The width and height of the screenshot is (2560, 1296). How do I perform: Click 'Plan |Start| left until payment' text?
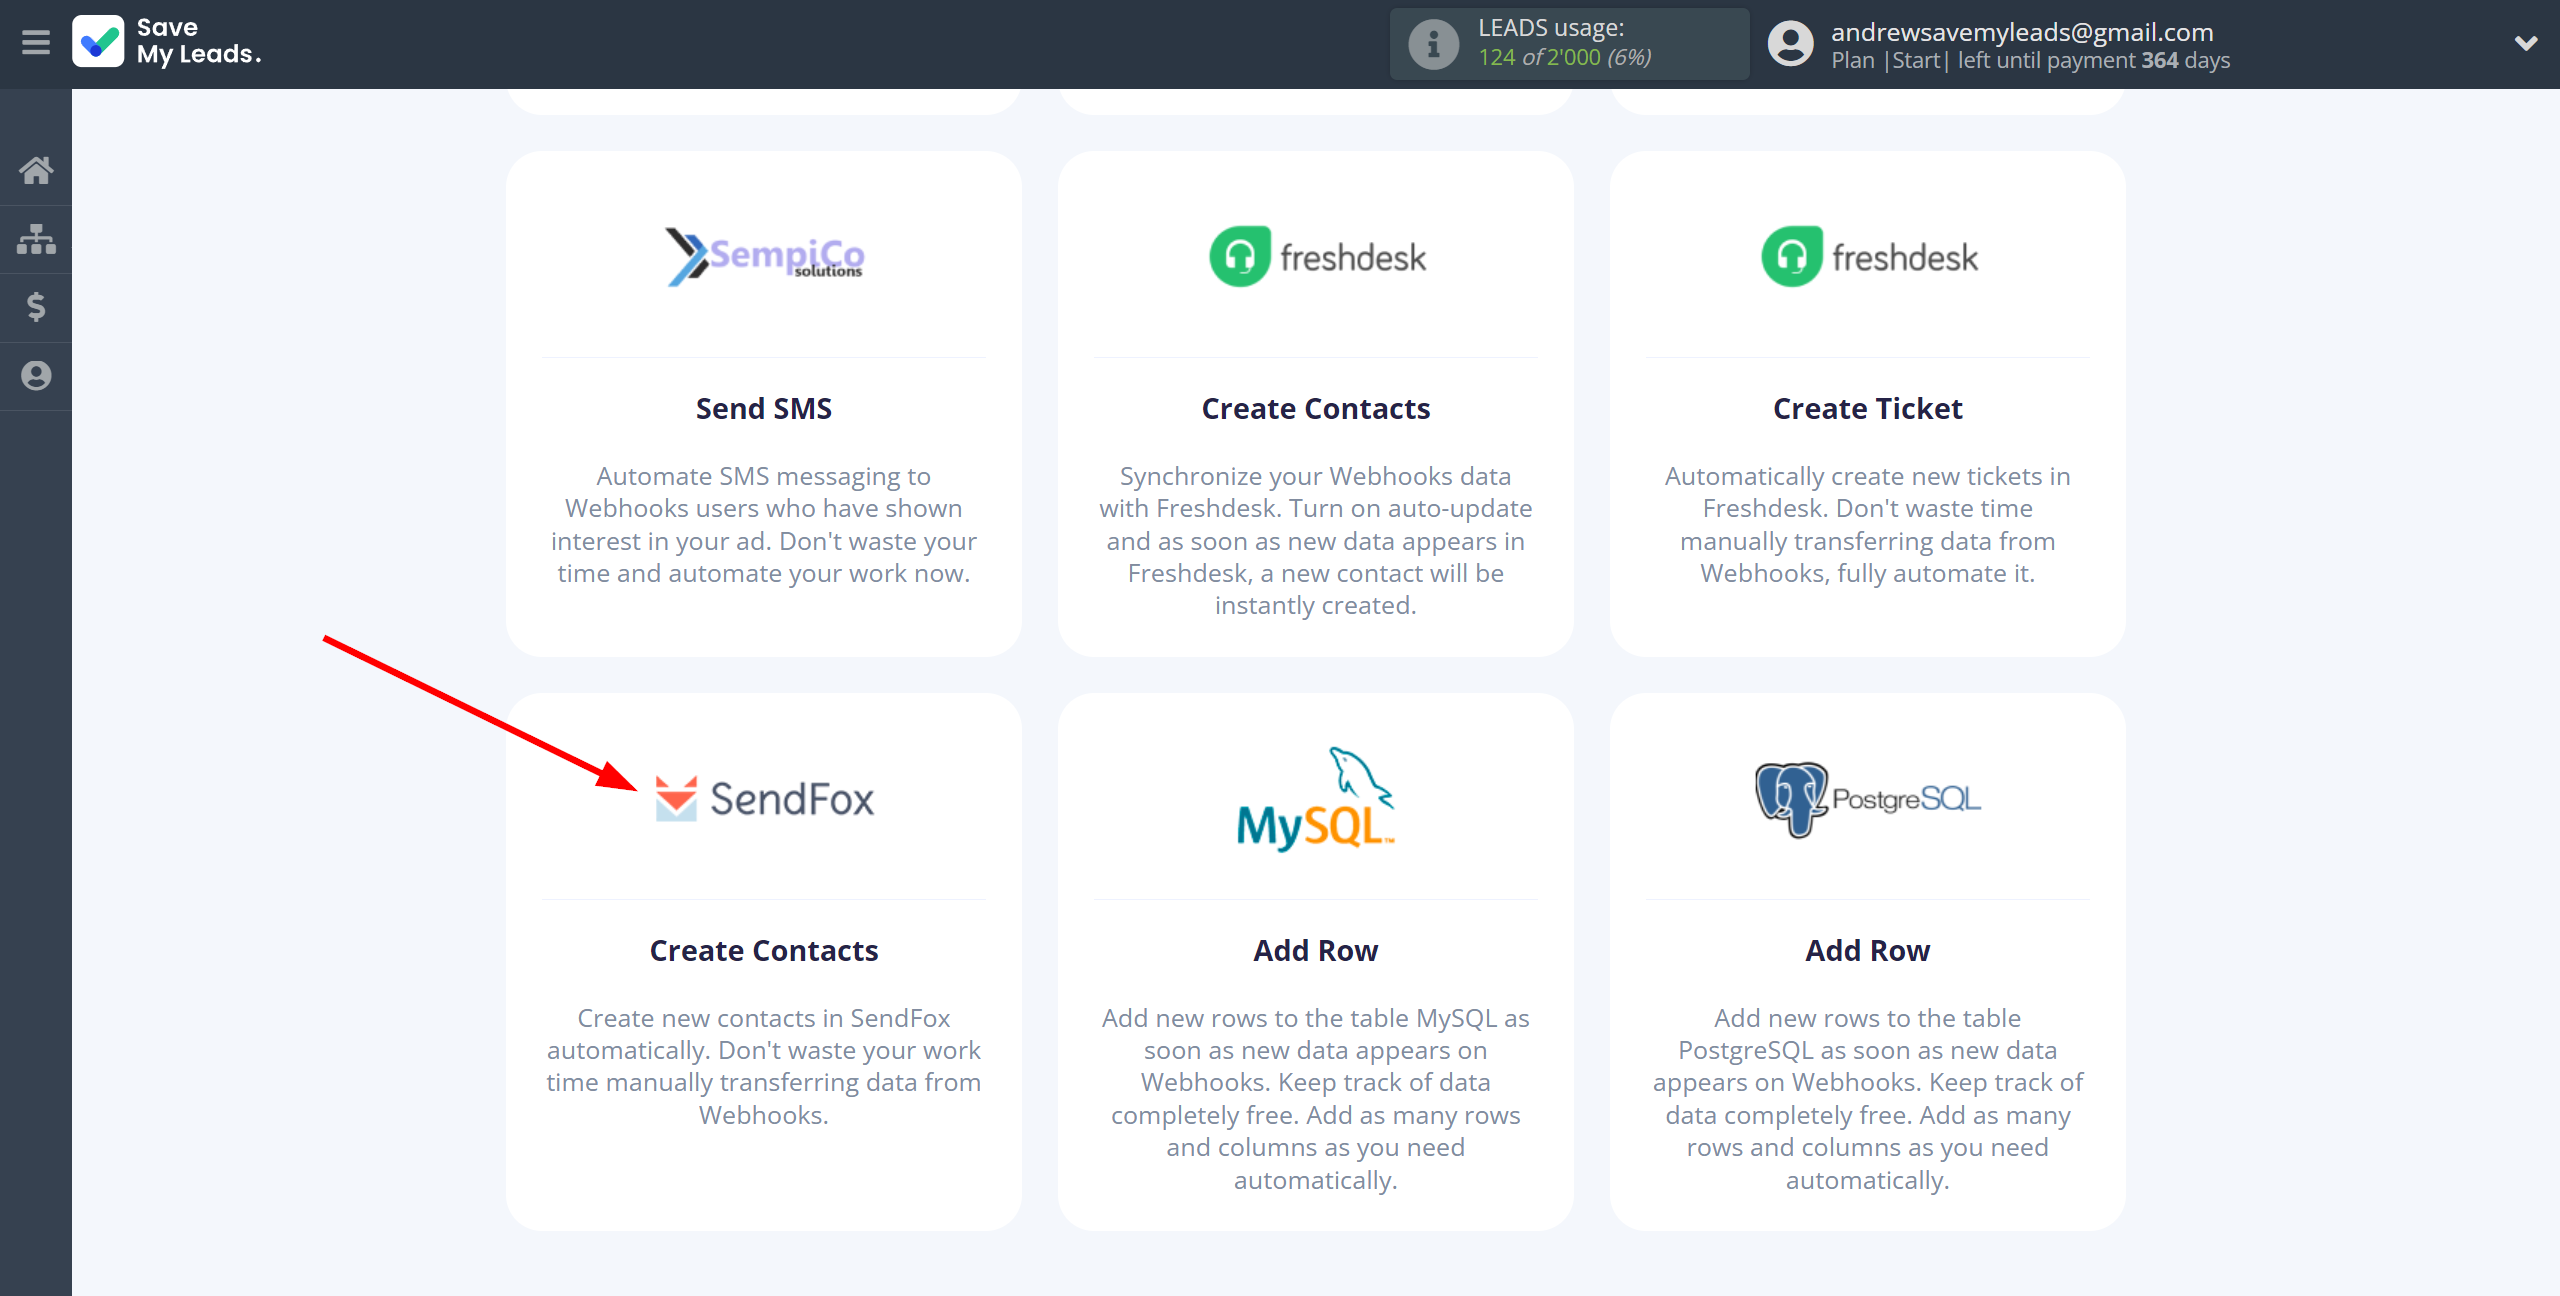(2030, 61)
